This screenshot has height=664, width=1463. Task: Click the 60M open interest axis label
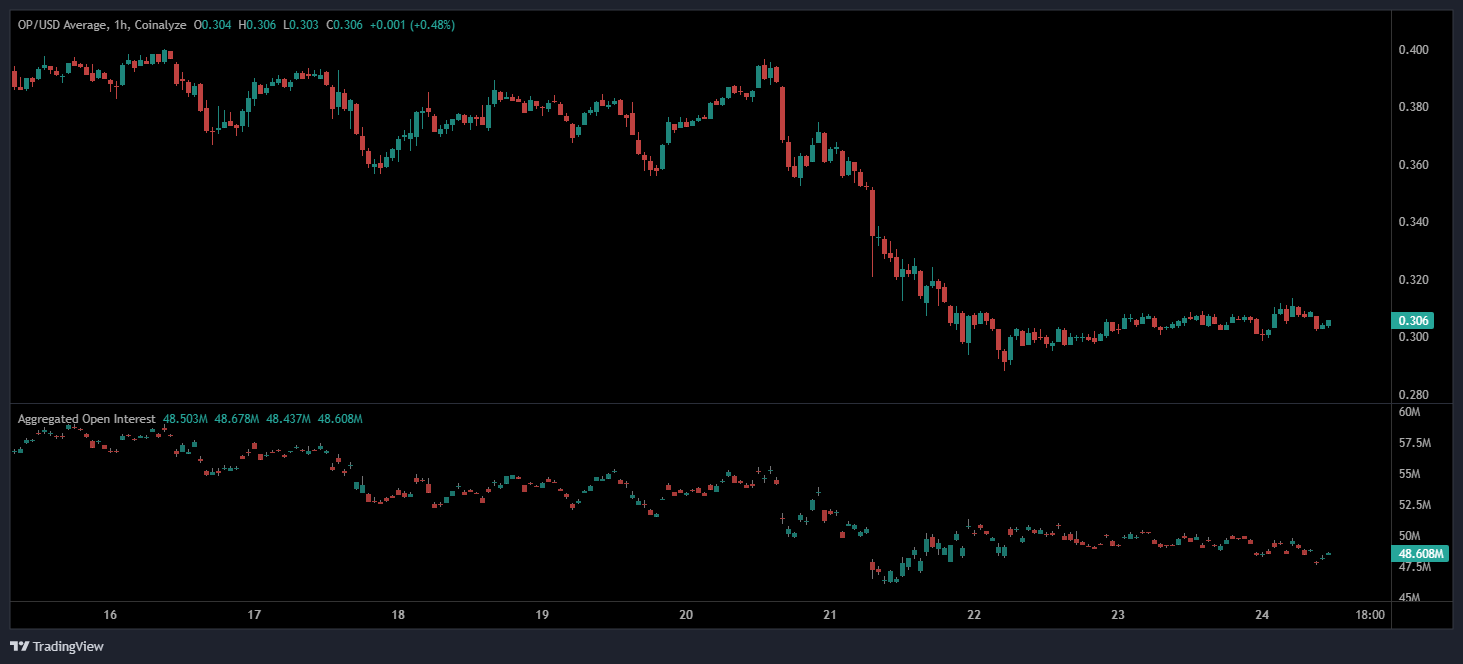pos(1410,412)
